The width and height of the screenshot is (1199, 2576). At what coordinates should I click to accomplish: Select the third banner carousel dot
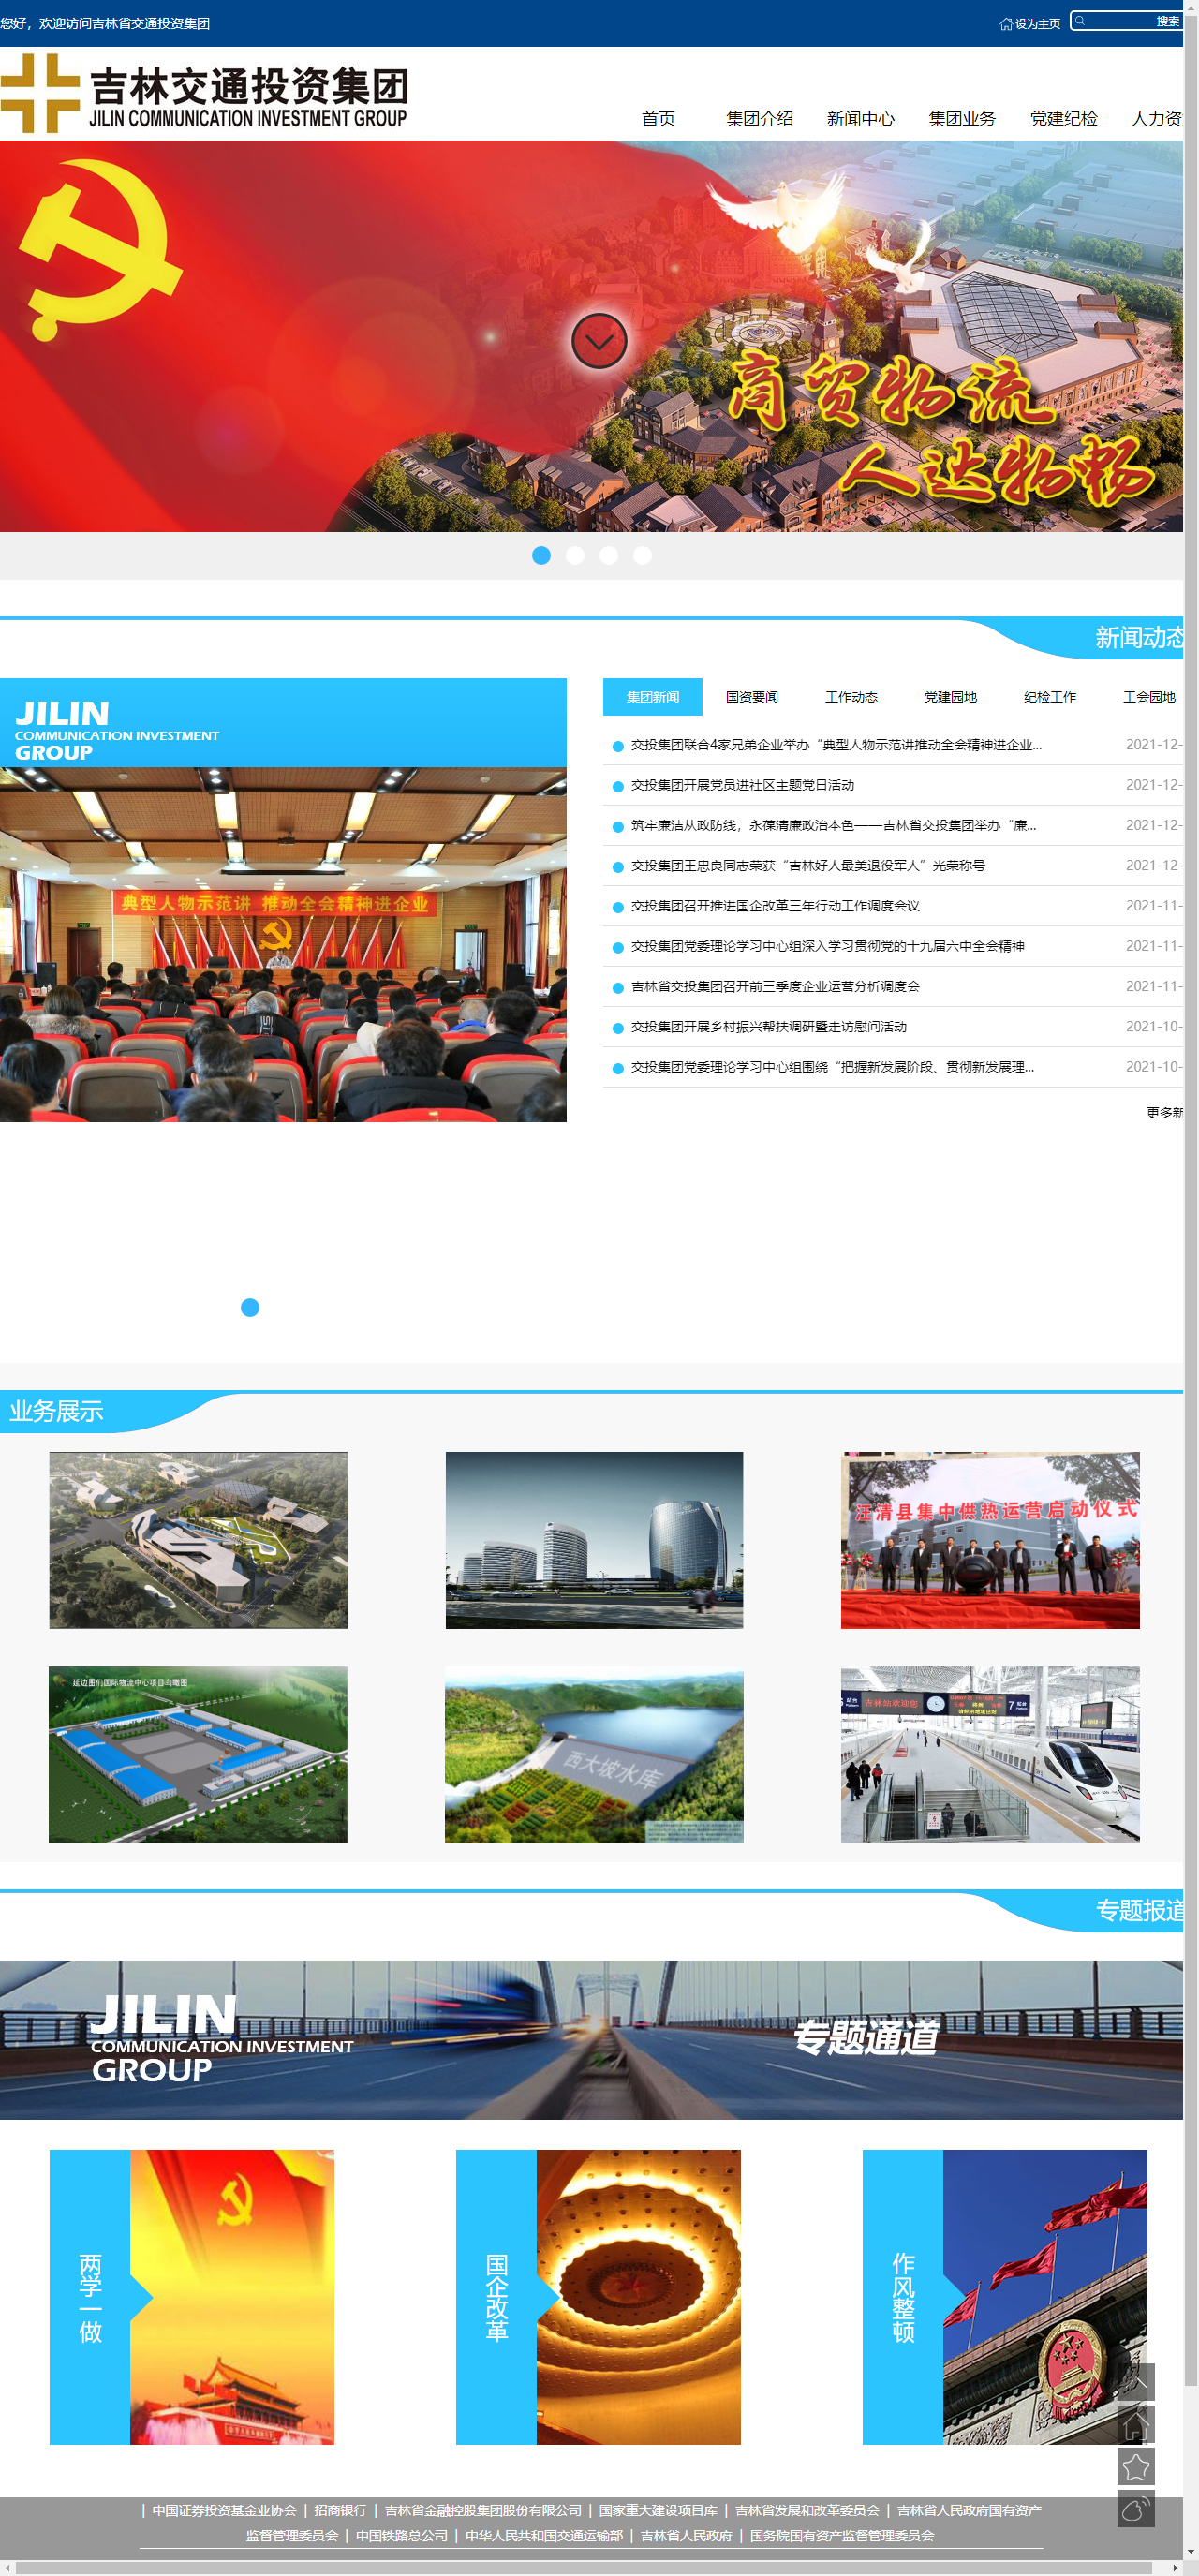coord(609,555)
